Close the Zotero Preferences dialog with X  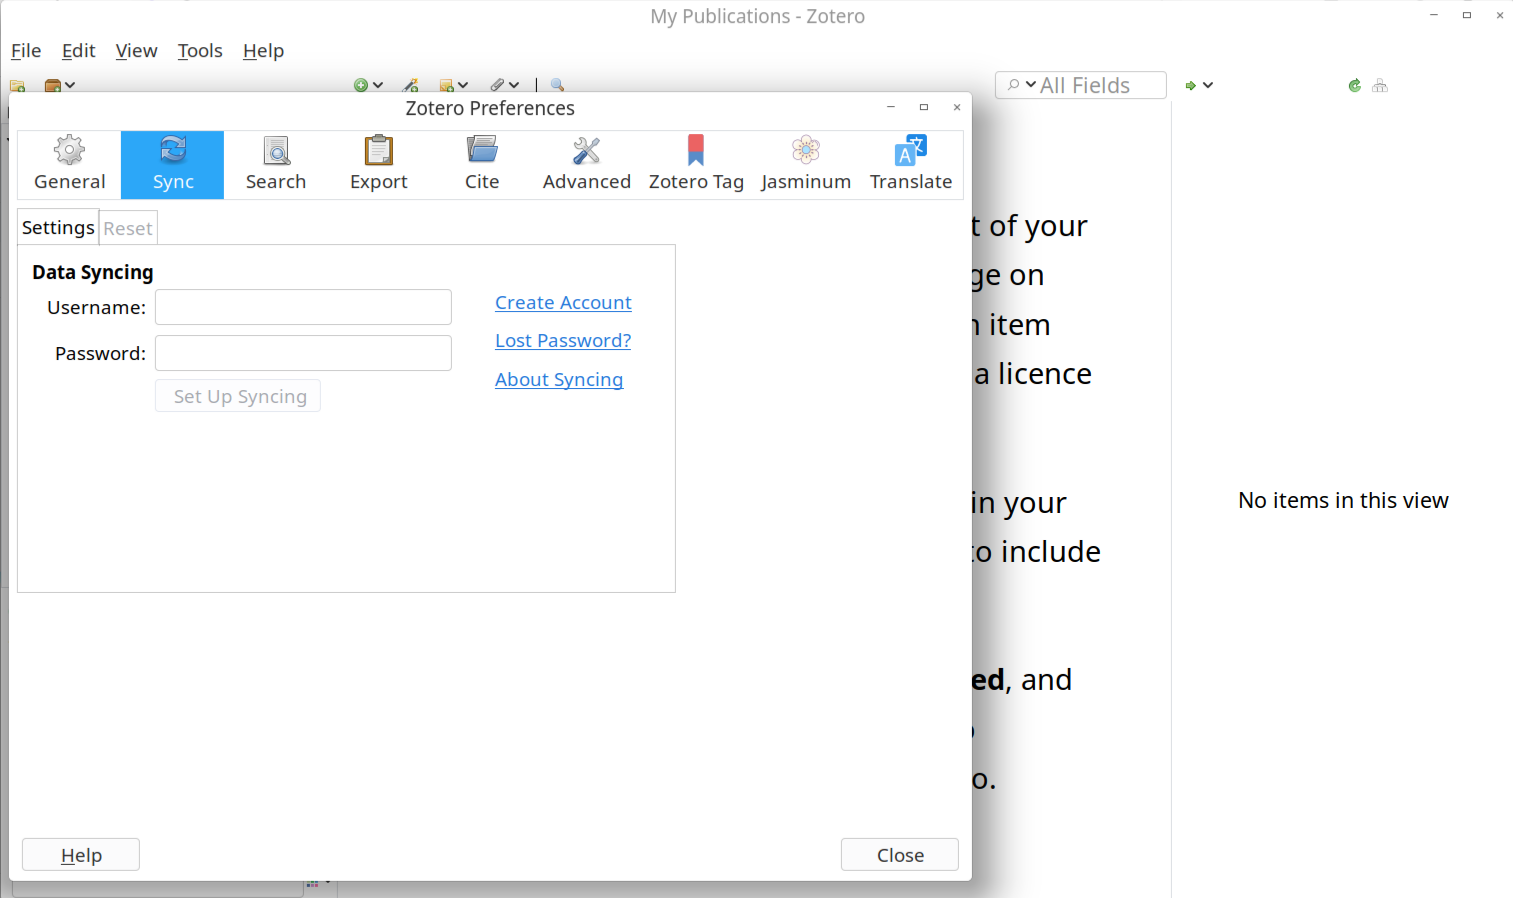pos(957,108)
